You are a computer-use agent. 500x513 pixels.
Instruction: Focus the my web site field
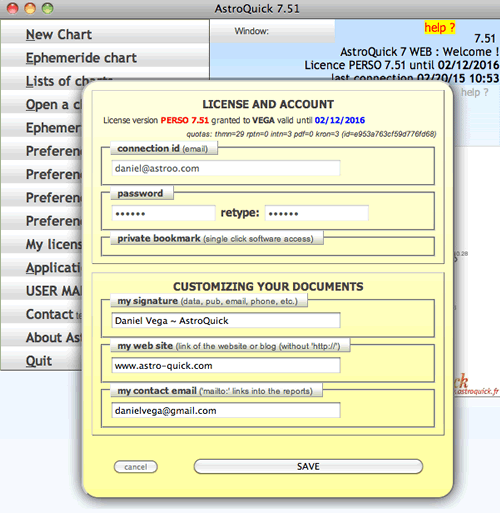pos(226,366)
